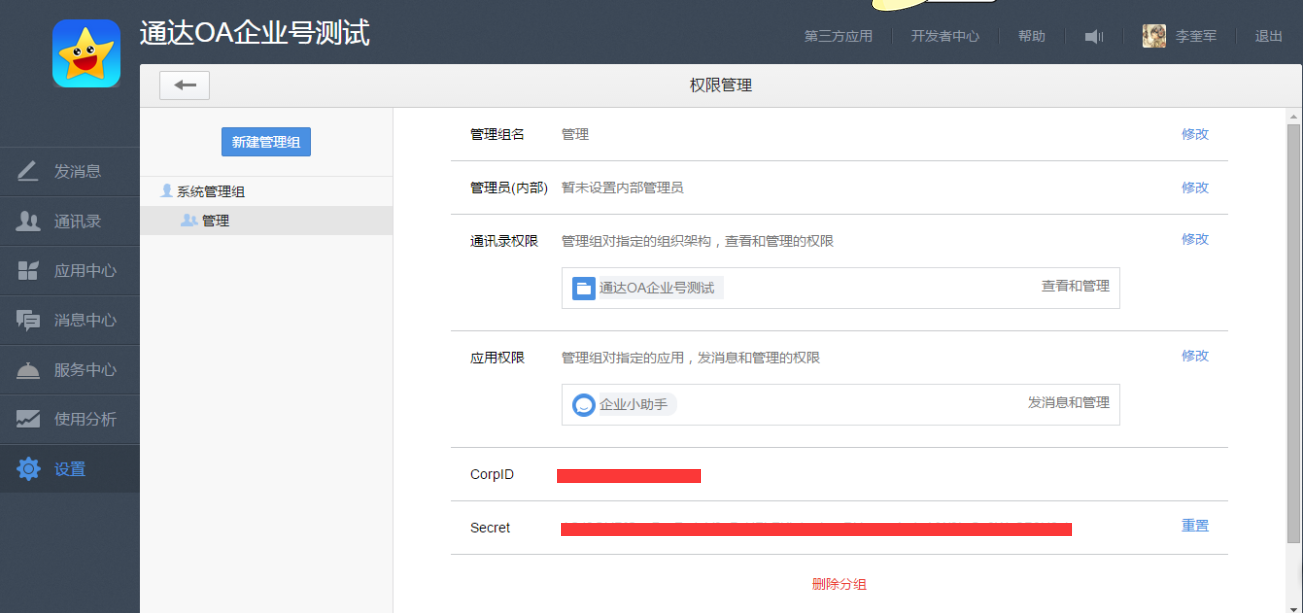The height and width of the screenshot is (613, 1303).
Task: Click the vertical scrollbar on the right
Action: coord(1294,330)
